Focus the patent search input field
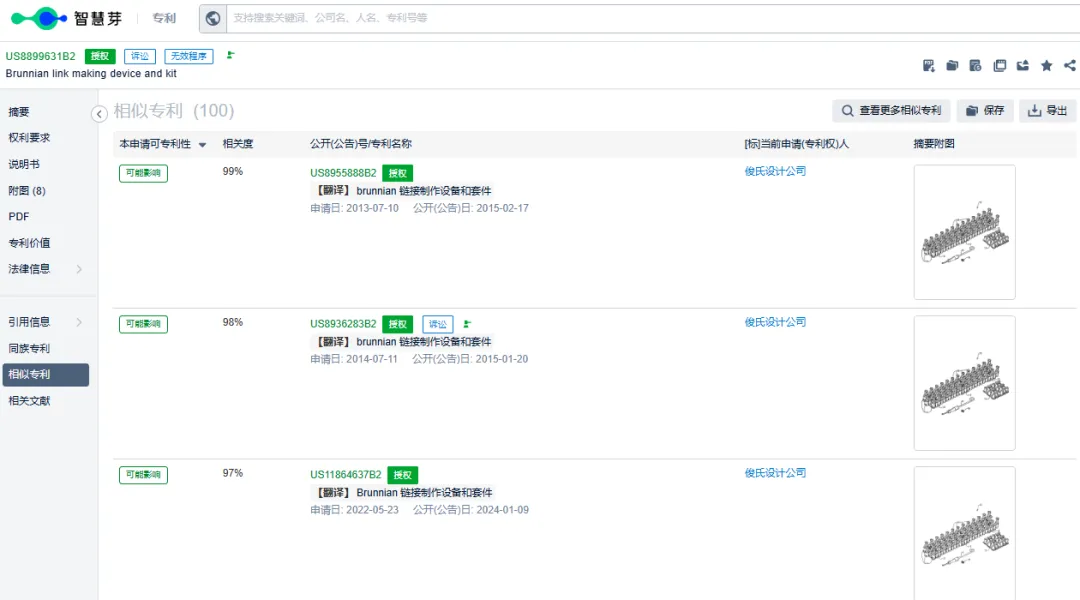1080x600 pixels. coord(653,19)
